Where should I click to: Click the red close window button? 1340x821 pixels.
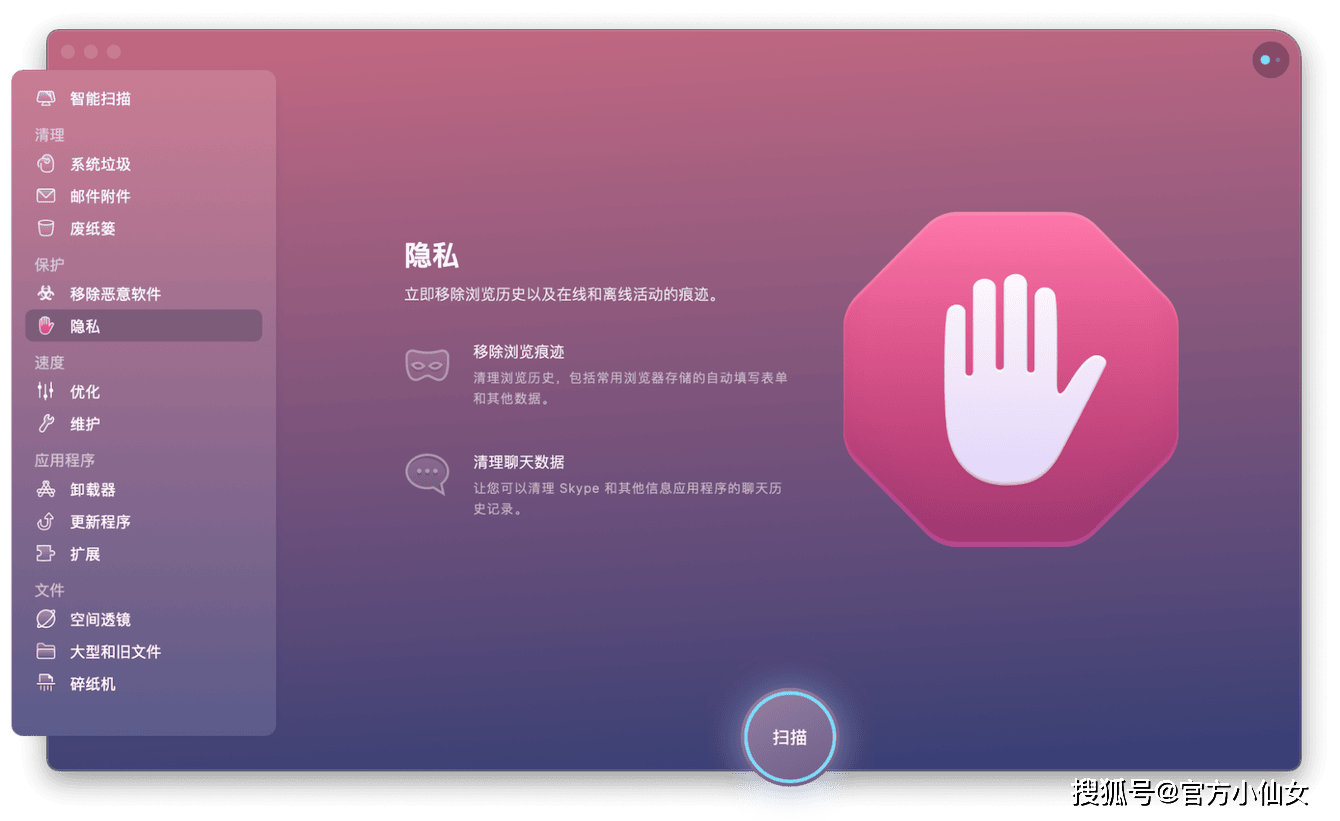tap(68, 51)
